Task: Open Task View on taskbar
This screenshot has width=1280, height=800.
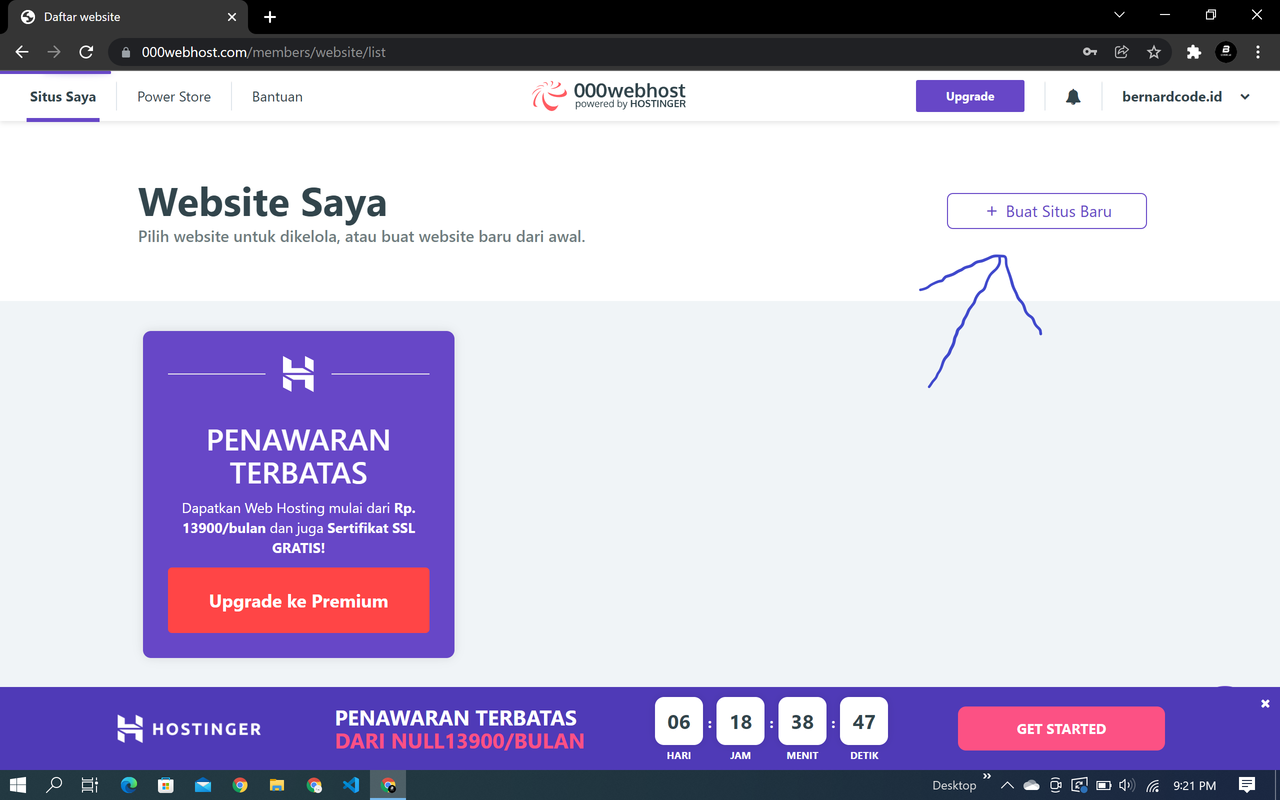Action: click(x=89, y=785)
